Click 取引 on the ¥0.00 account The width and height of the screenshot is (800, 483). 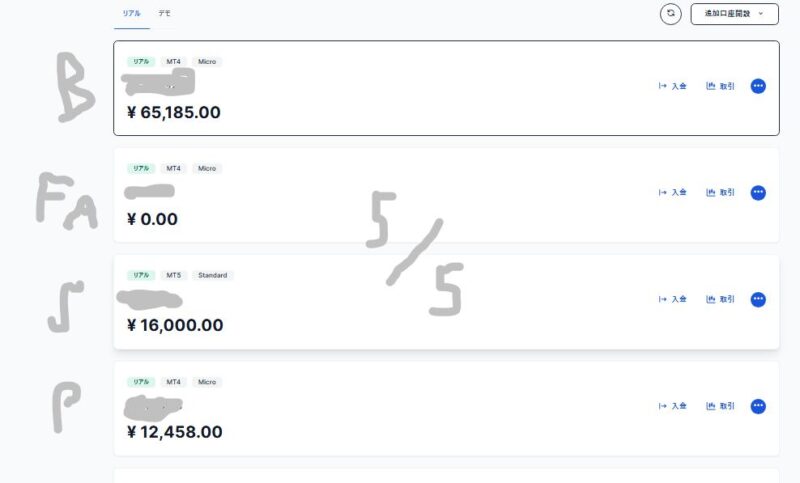click(720, 193)
